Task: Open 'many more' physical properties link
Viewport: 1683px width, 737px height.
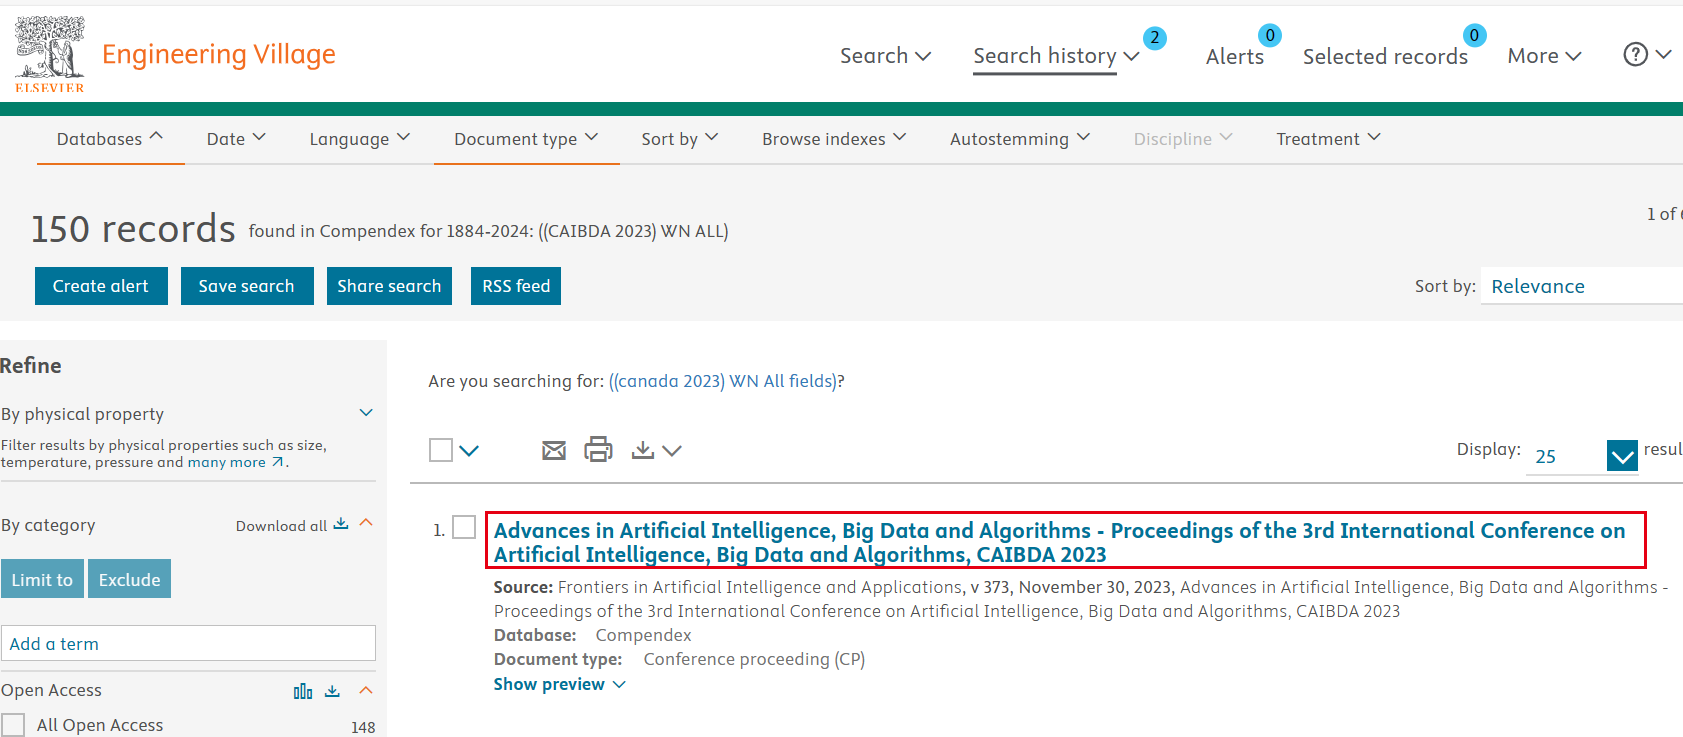Action: (236, 462)
